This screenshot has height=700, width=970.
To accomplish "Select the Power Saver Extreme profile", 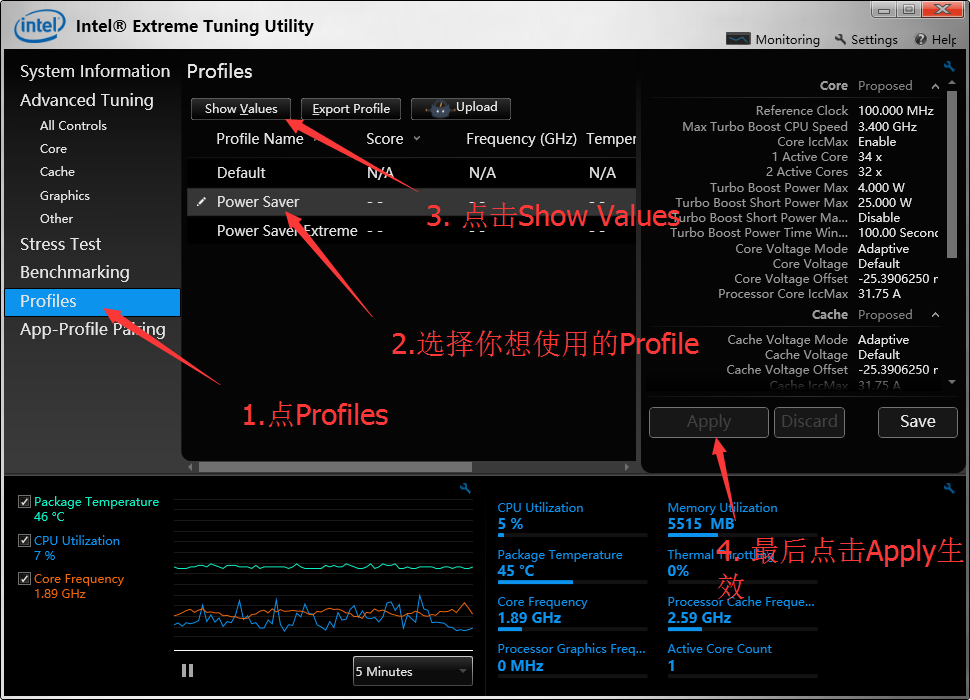I will 411,231.
